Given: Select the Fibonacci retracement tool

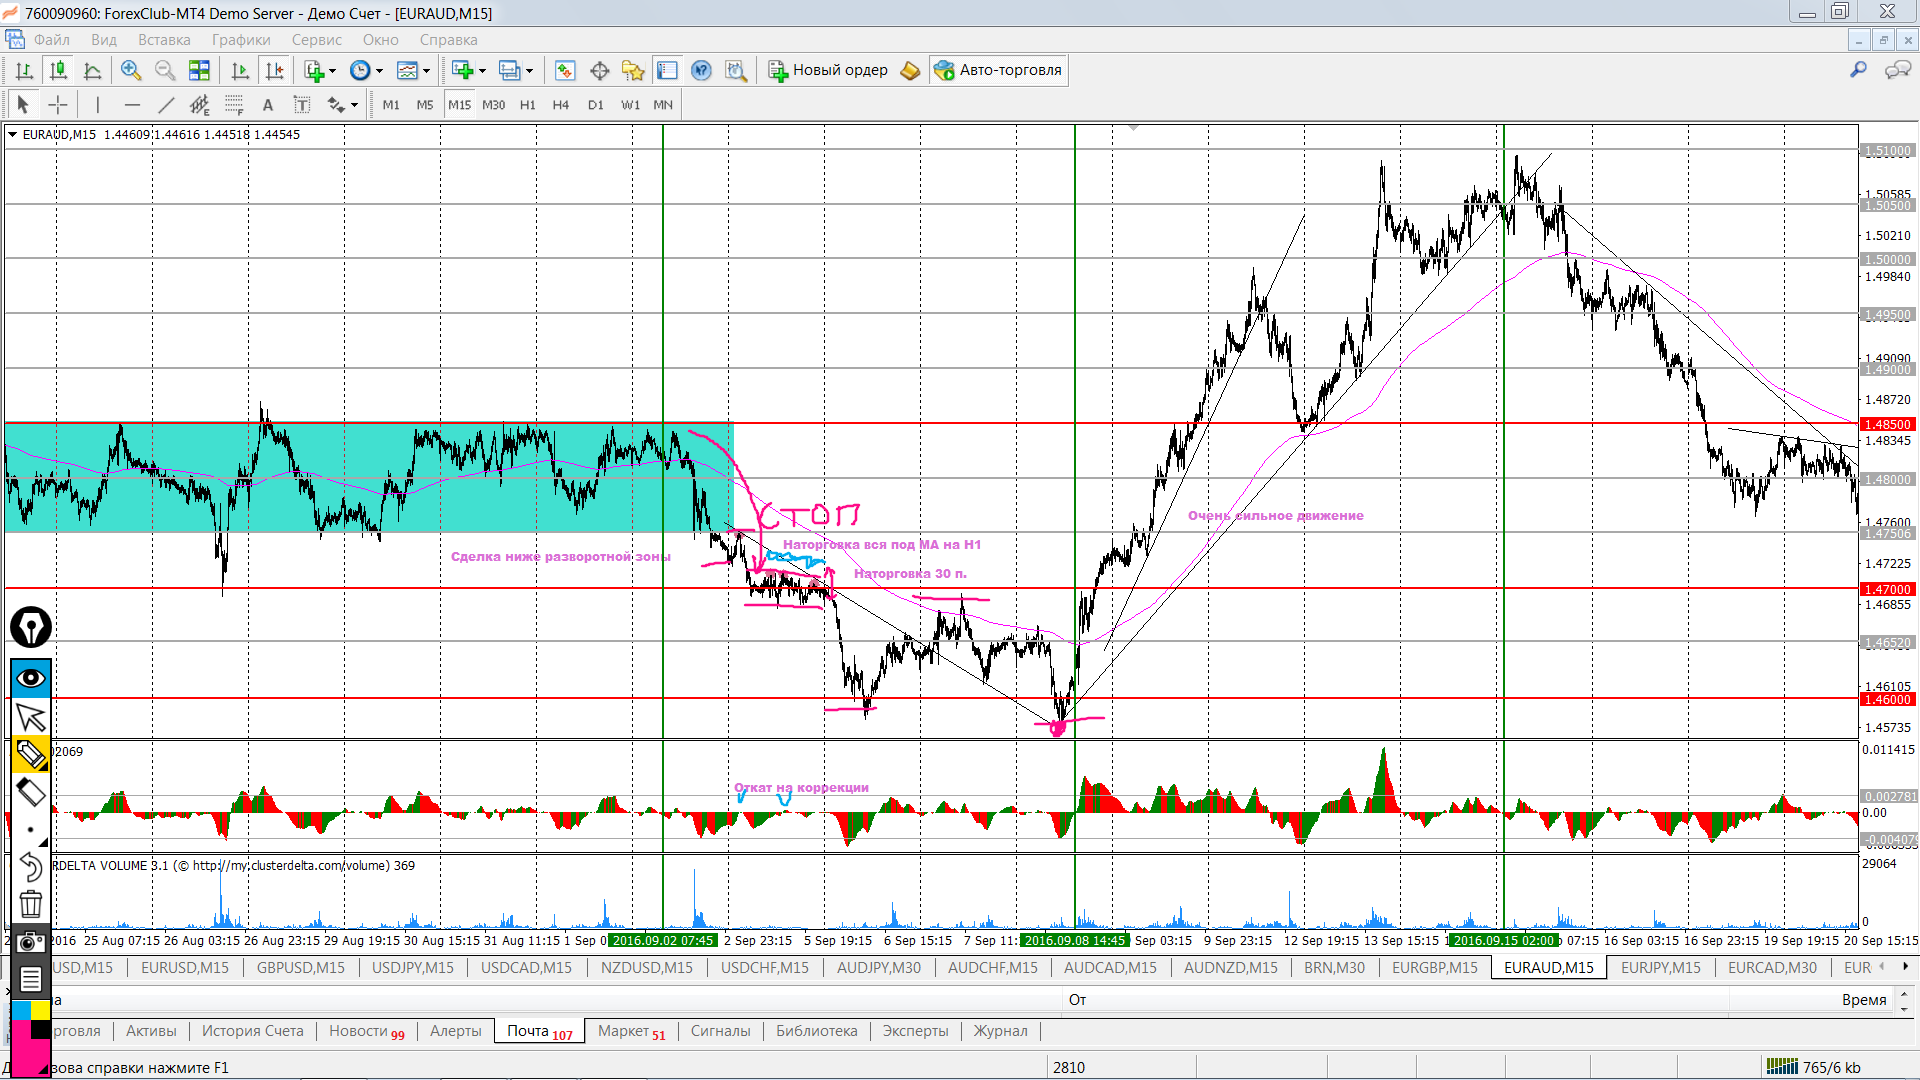Looking at the screenshot, I should click(234, 104).
